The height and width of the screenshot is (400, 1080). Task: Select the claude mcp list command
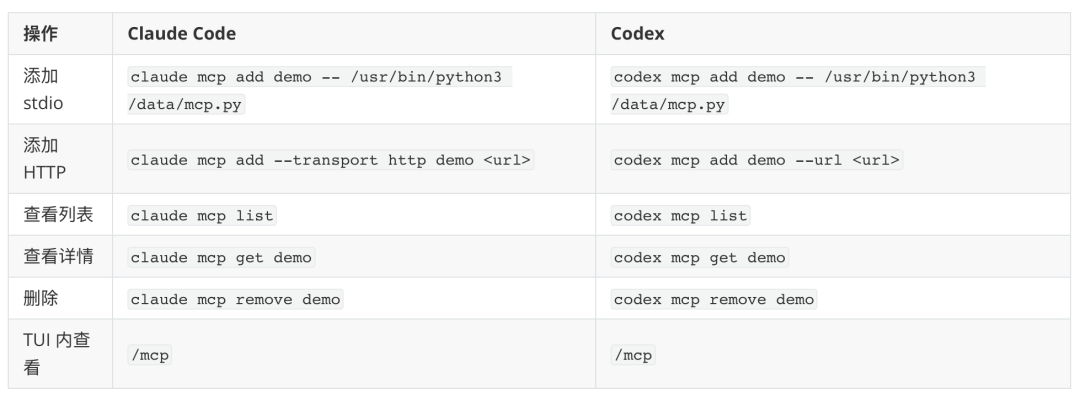point(202,215)
